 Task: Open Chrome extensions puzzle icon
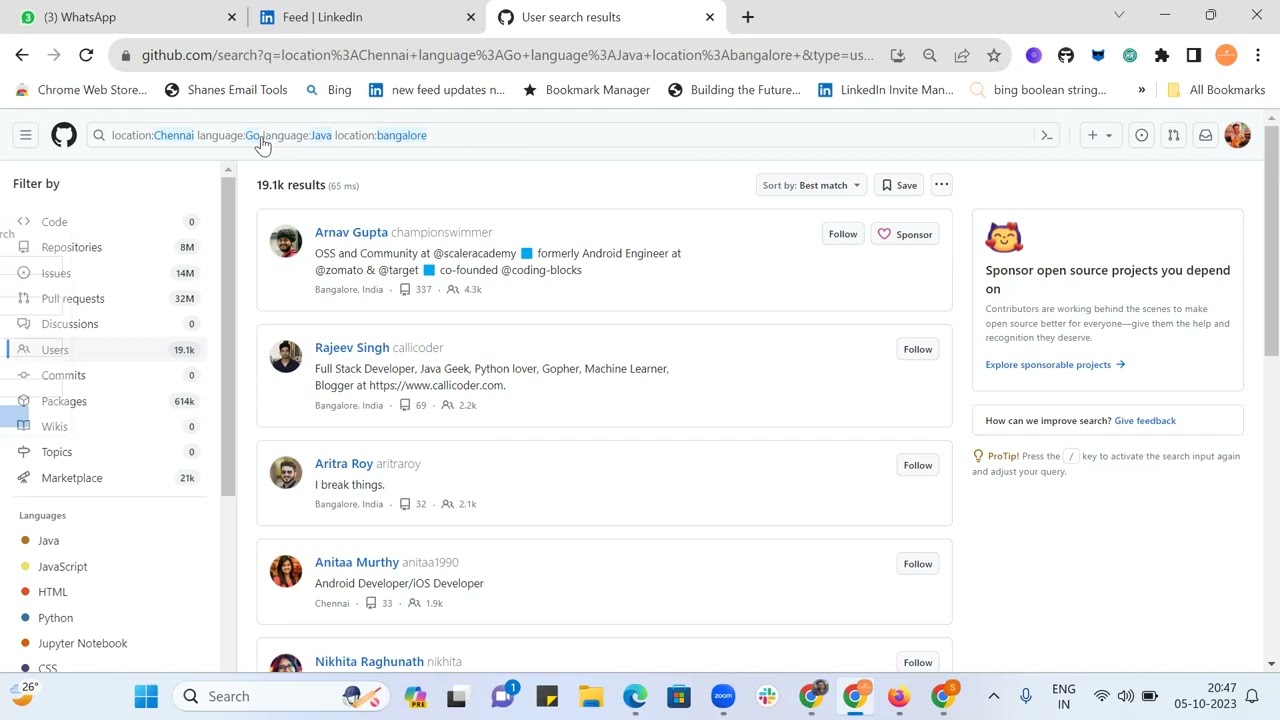1162,55
